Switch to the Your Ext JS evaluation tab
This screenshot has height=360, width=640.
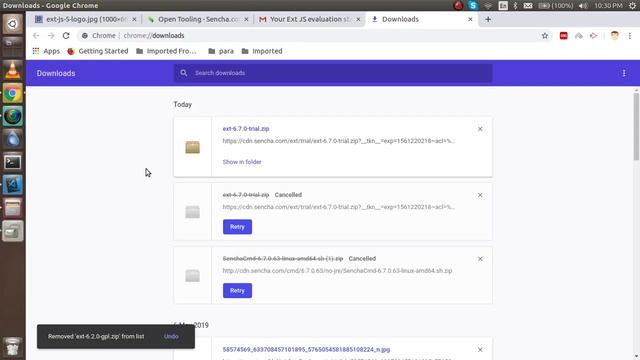tap(309, 19)
